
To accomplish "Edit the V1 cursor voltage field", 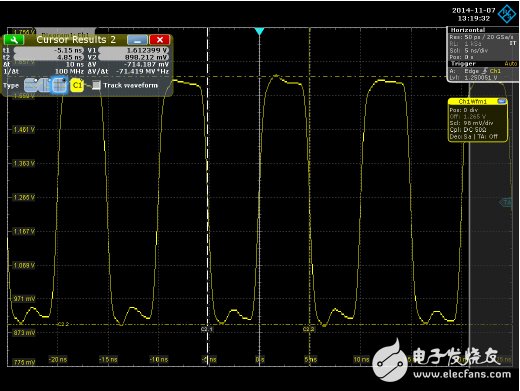I will 133,50.
